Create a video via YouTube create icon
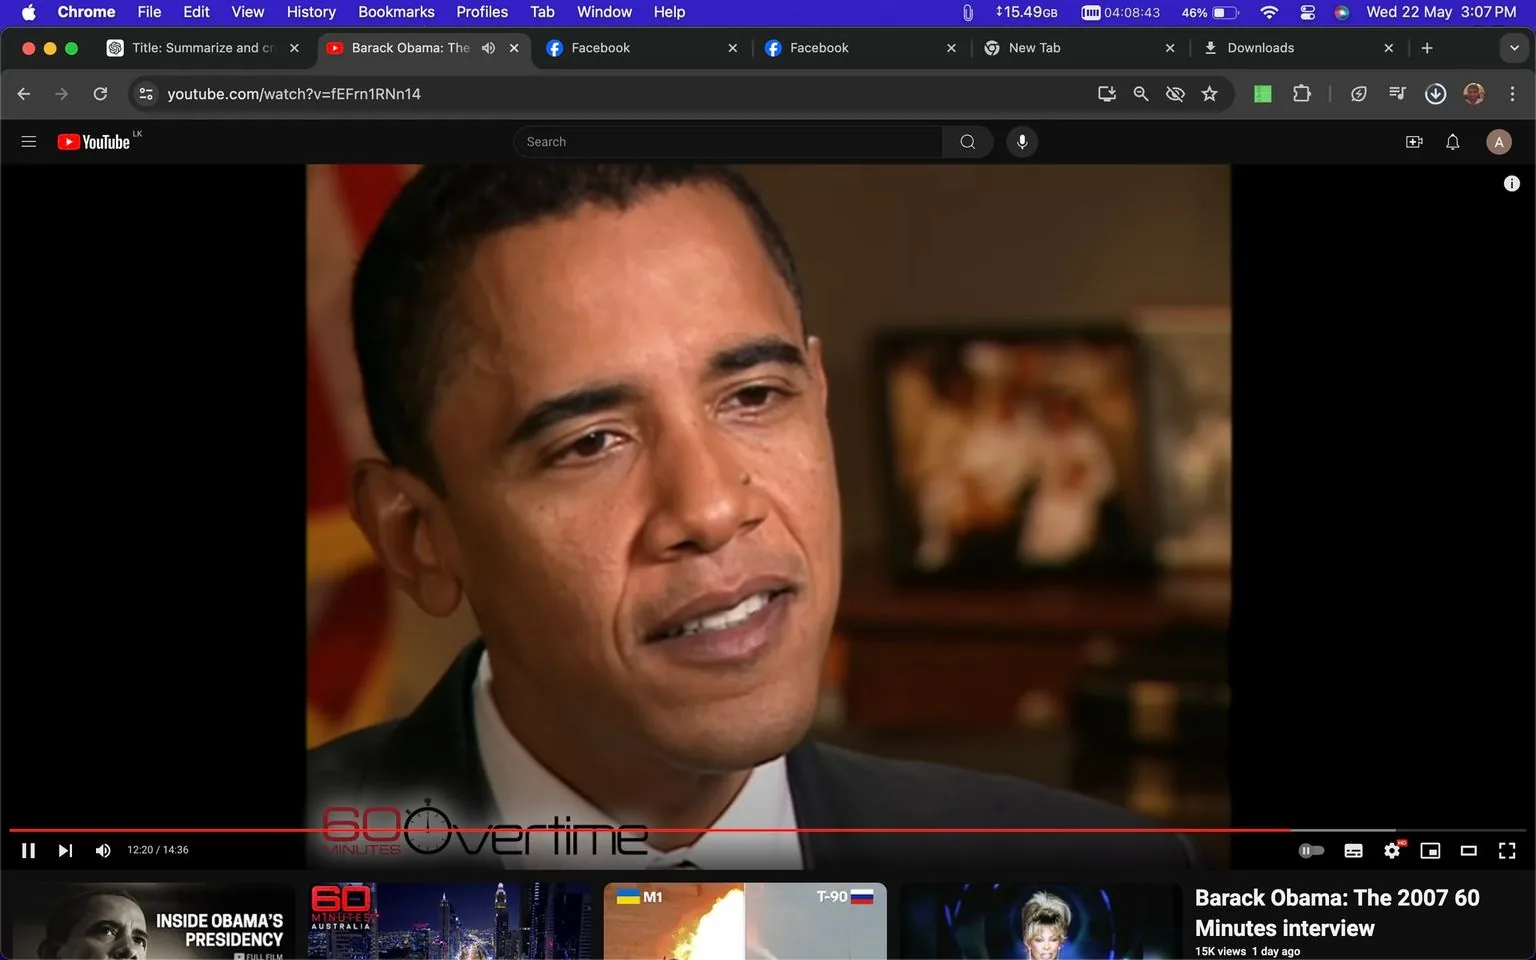The height and width of the screenshot is (960, 1536). click(1414, 141)
